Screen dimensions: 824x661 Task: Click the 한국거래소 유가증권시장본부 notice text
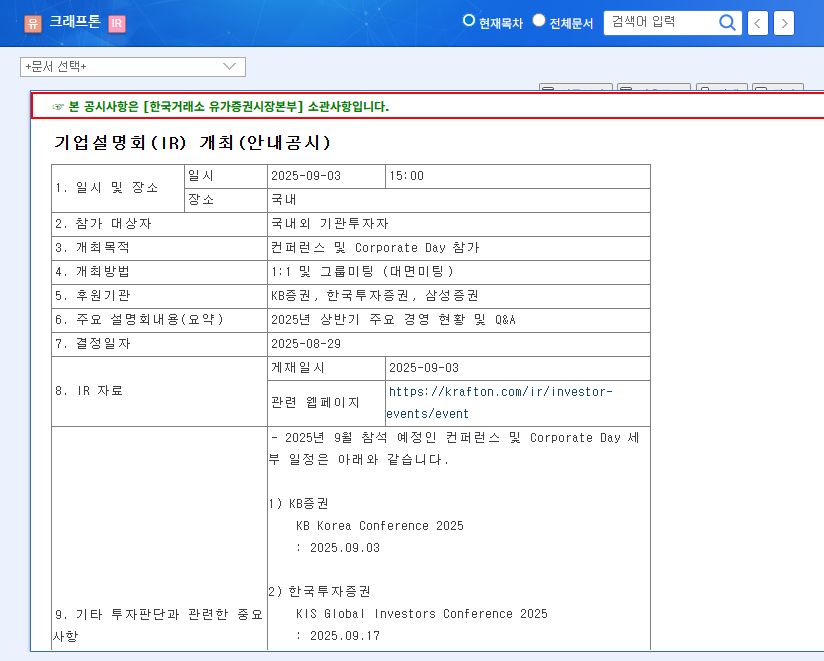tap(229, 107)
